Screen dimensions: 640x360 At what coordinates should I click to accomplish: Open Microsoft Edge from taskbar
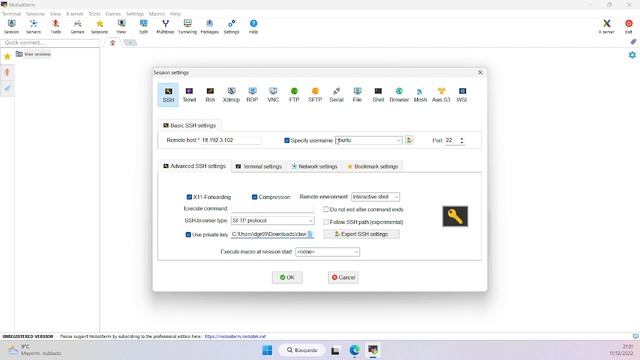tap(354, 350)
